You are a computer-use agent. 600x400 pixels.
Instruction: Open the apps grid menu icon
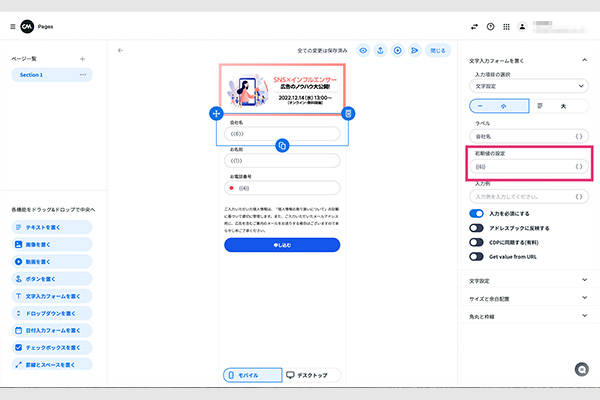(x=506, y=25)
